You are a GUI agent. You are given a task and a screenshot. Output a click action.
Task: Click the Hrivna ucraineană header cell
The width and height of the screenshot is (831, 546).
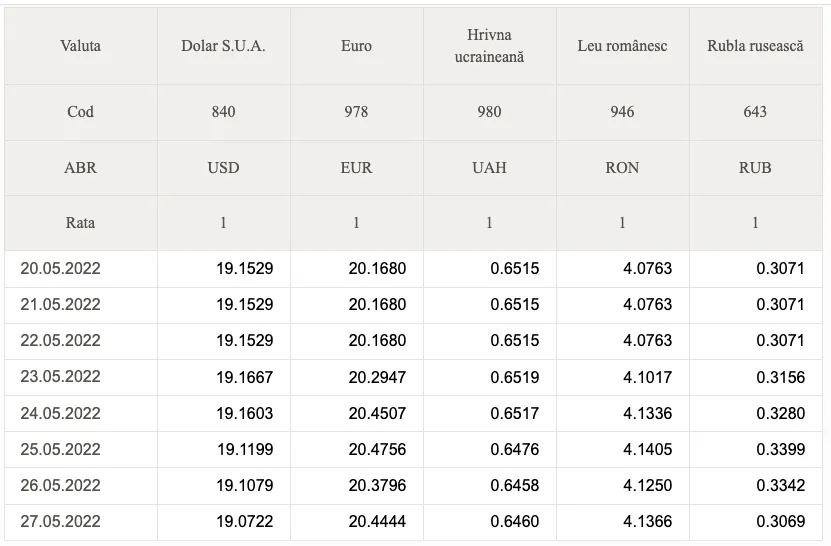[x=490, y=46]
